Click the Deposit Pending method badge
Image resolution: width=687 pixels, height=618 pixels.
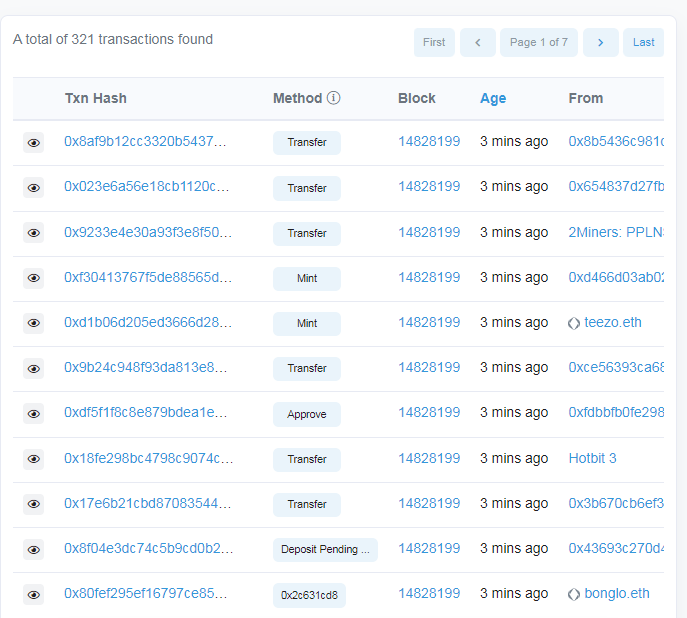coord(325,550)
